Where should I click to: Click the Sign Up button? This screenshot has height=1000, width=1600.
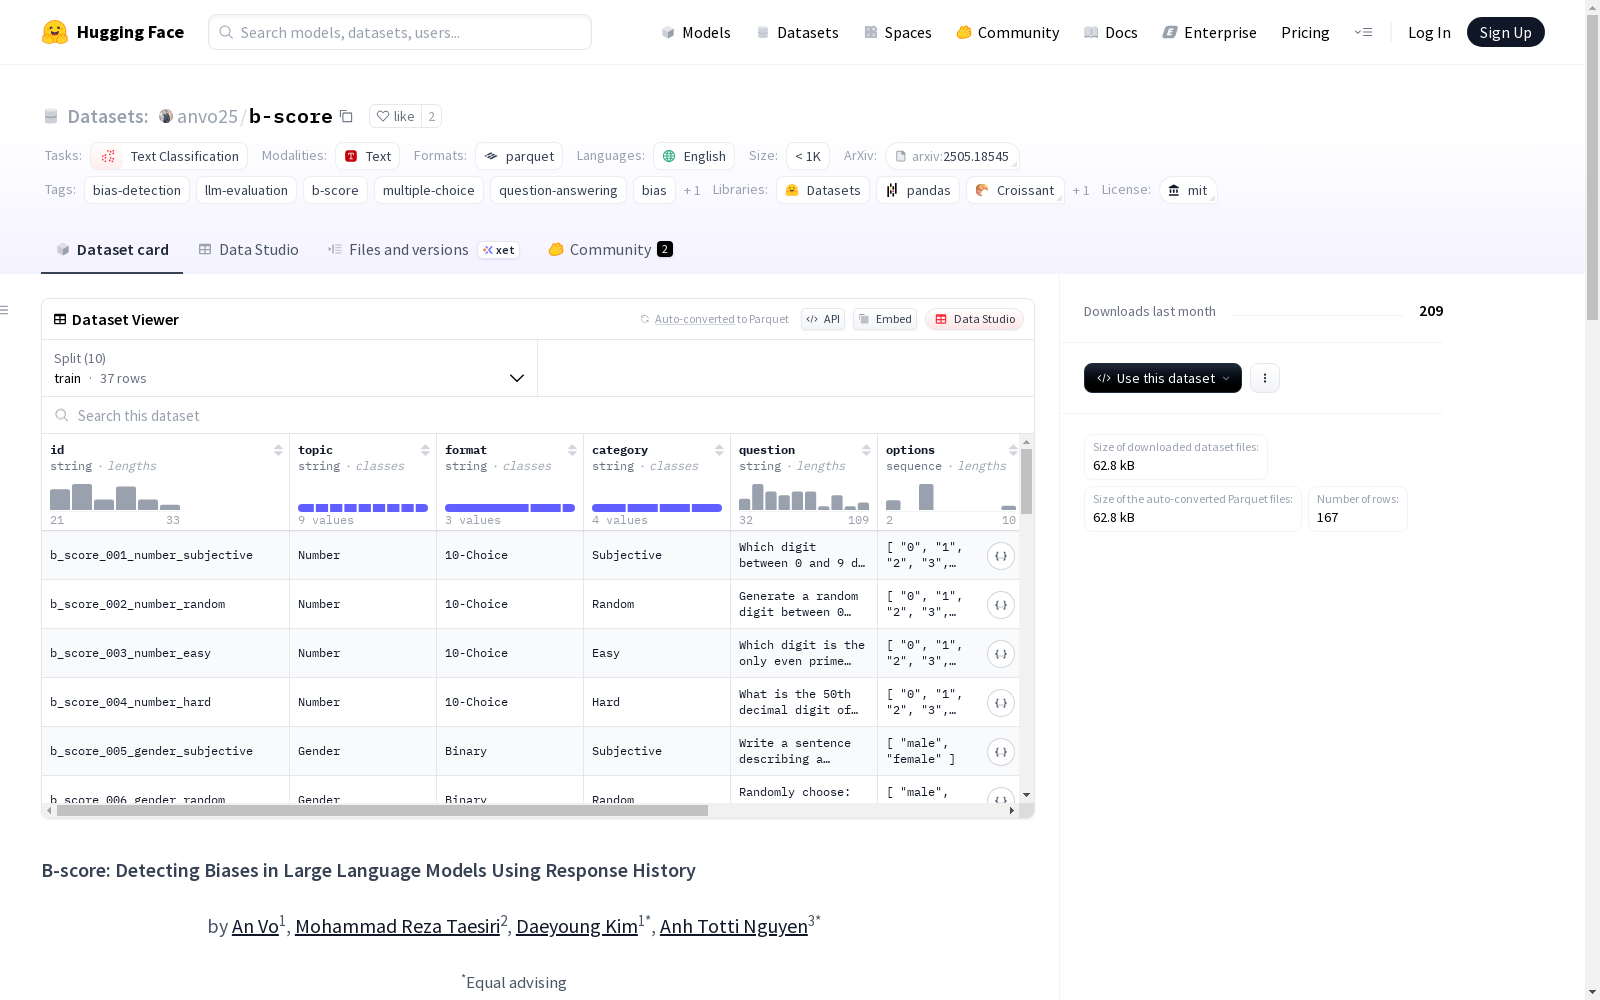(1505, 32)
